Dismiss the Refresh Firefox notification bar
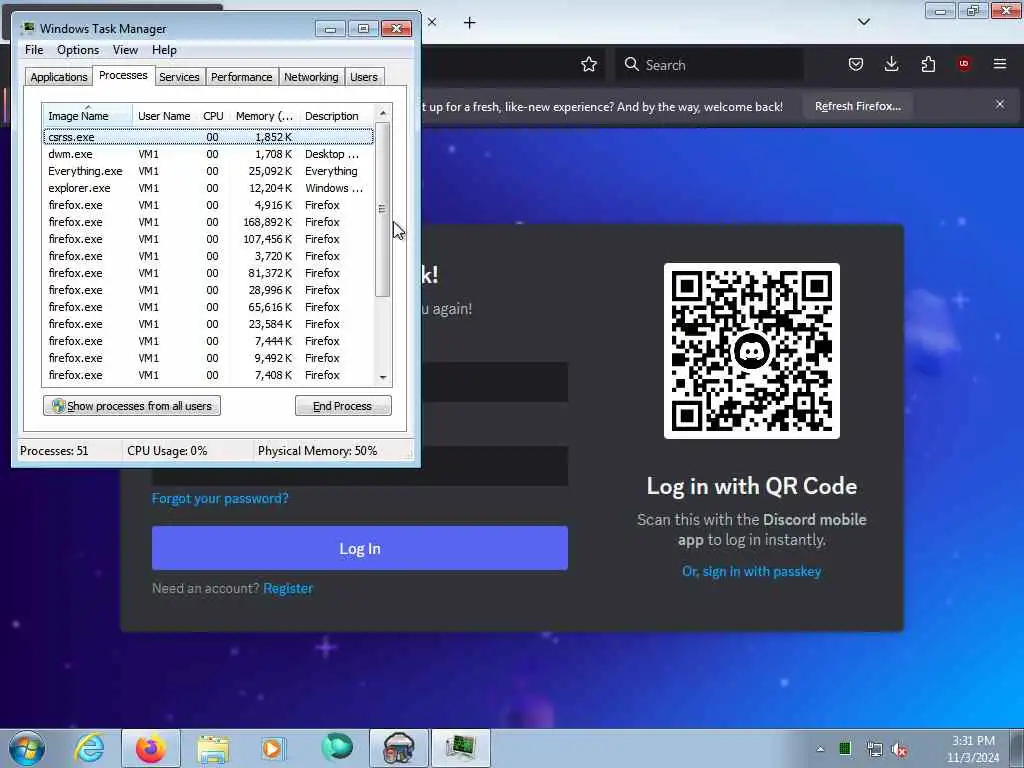 [1000, 104]
